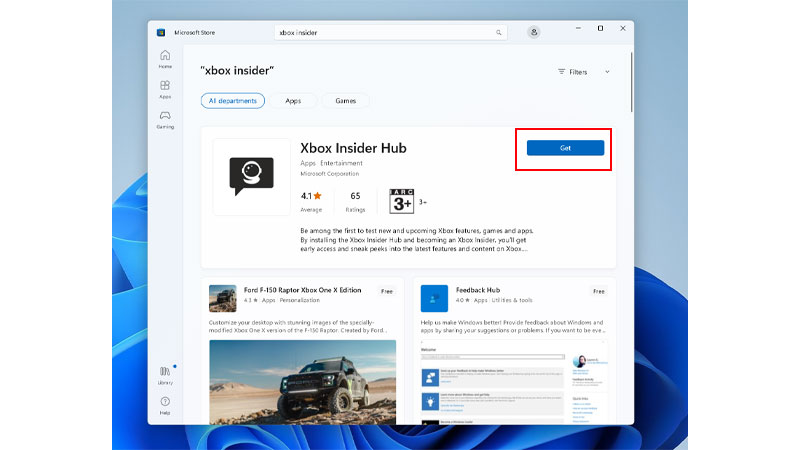Viewport: 800px width, 450px height.
Task: Open the Gaming section in sidebar
Action: coord(165,119)
